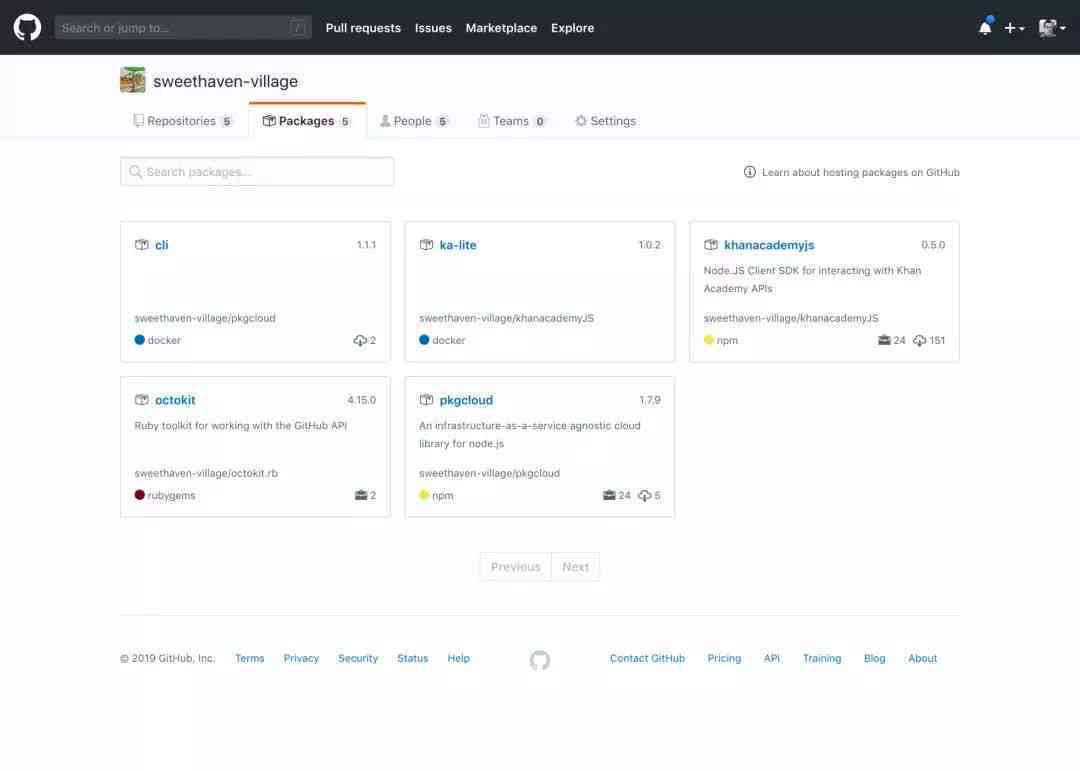The width and height of the screenshot is (1080, 771).
Task: Click the GitHub Octocat logo in header
Action: [x=28, y=28]
